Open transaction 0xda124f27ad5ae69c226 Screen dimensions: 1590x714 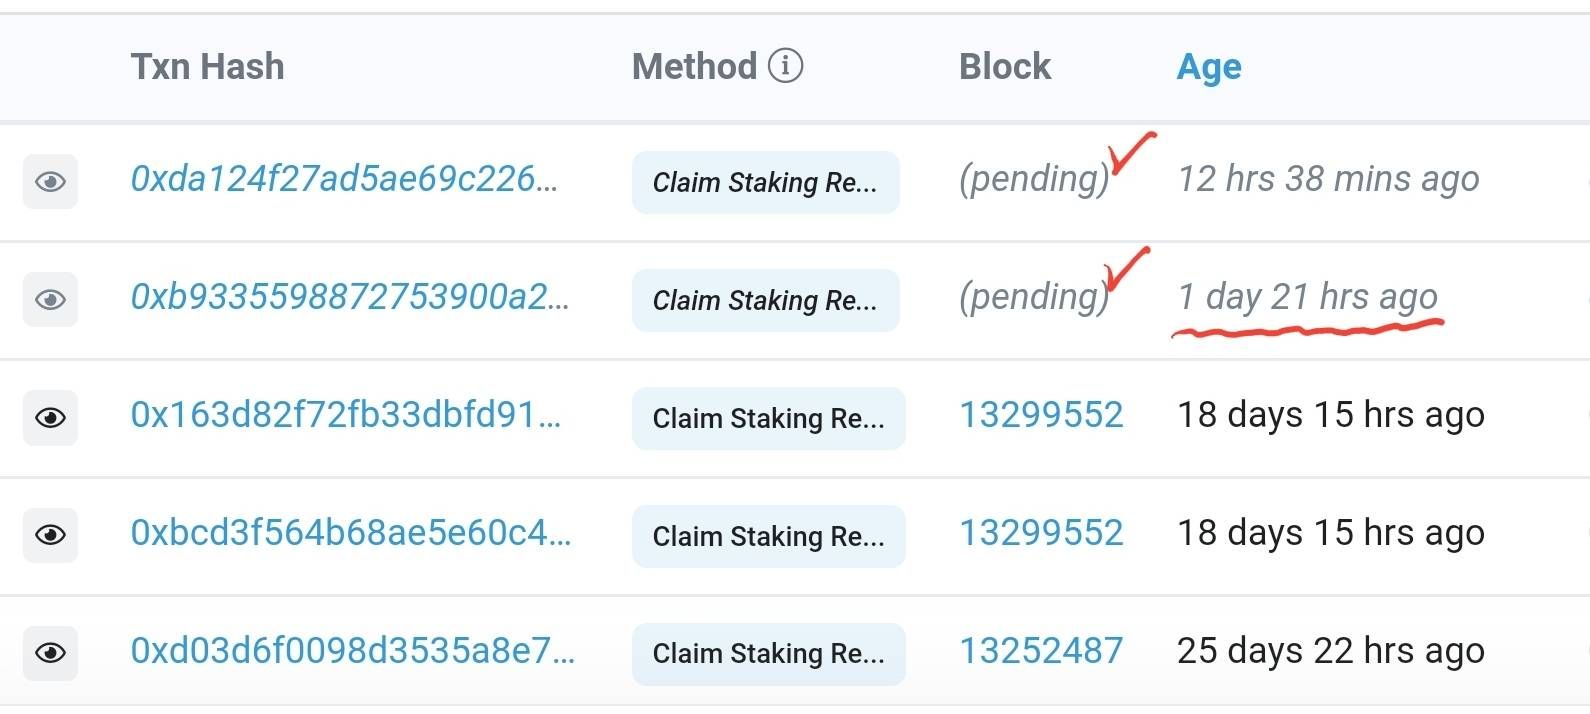click(x=344, y=179)
